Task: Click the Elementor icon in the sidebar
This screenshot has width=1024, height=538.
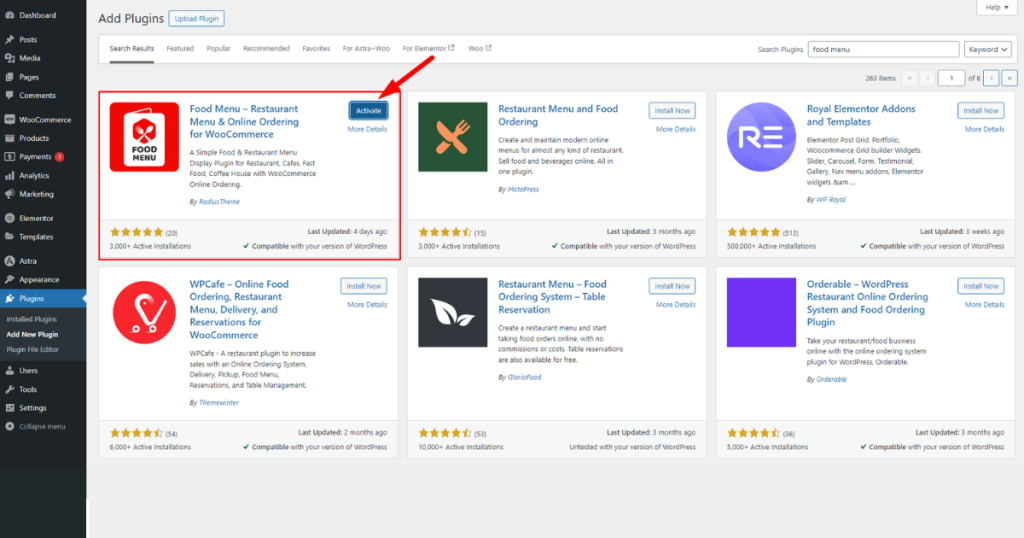Action: (9, 218)
